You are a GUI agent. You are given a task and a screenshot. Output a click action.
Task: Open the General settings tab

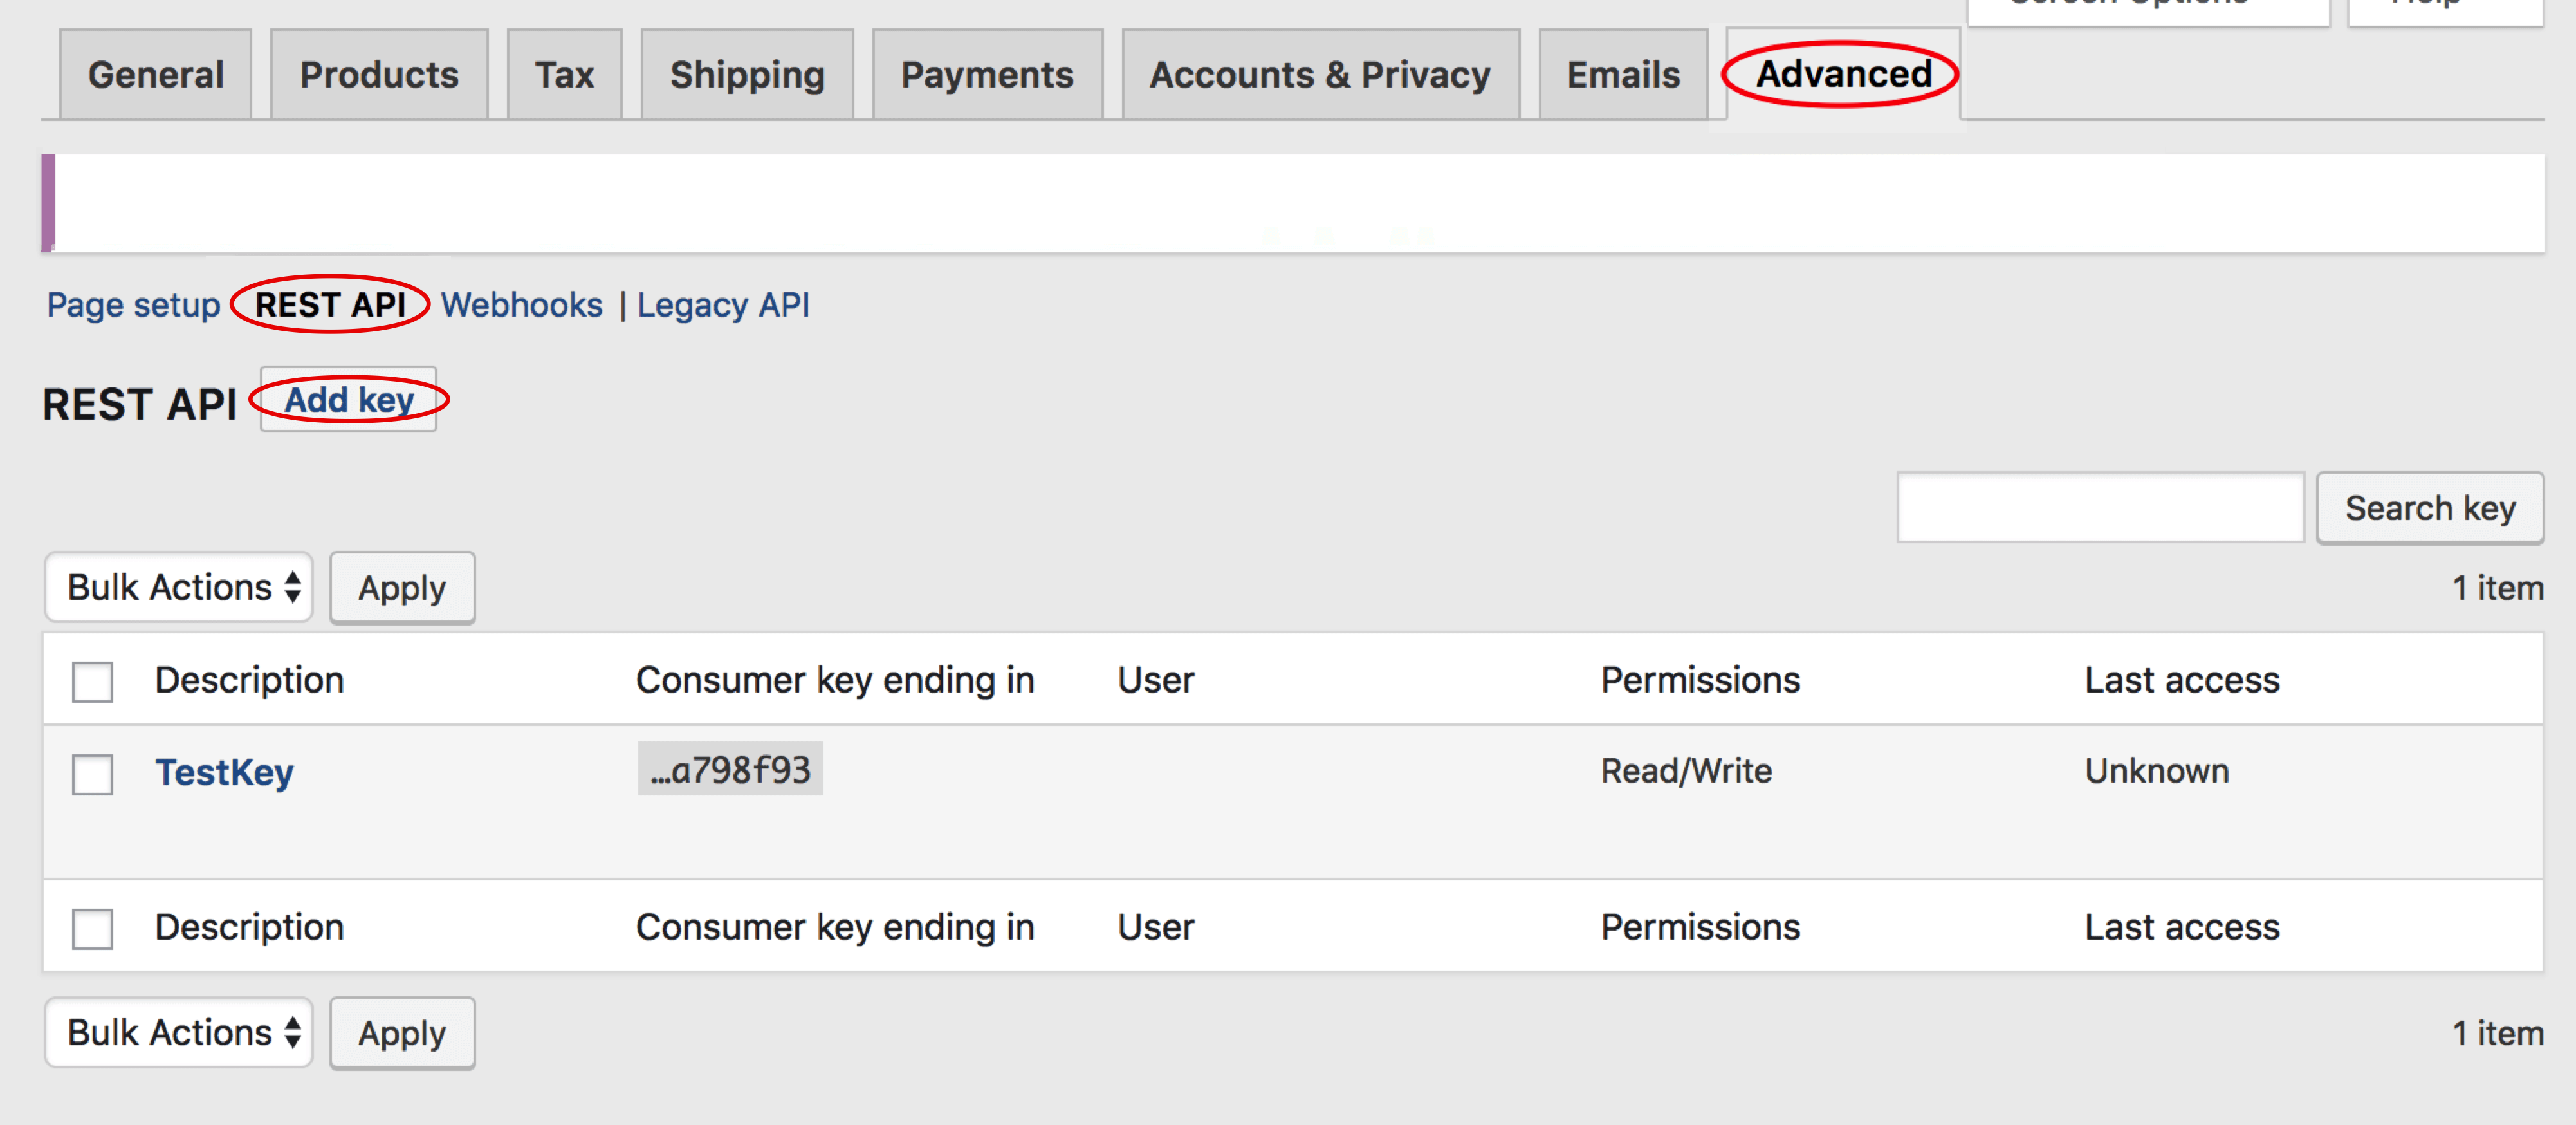155,75
